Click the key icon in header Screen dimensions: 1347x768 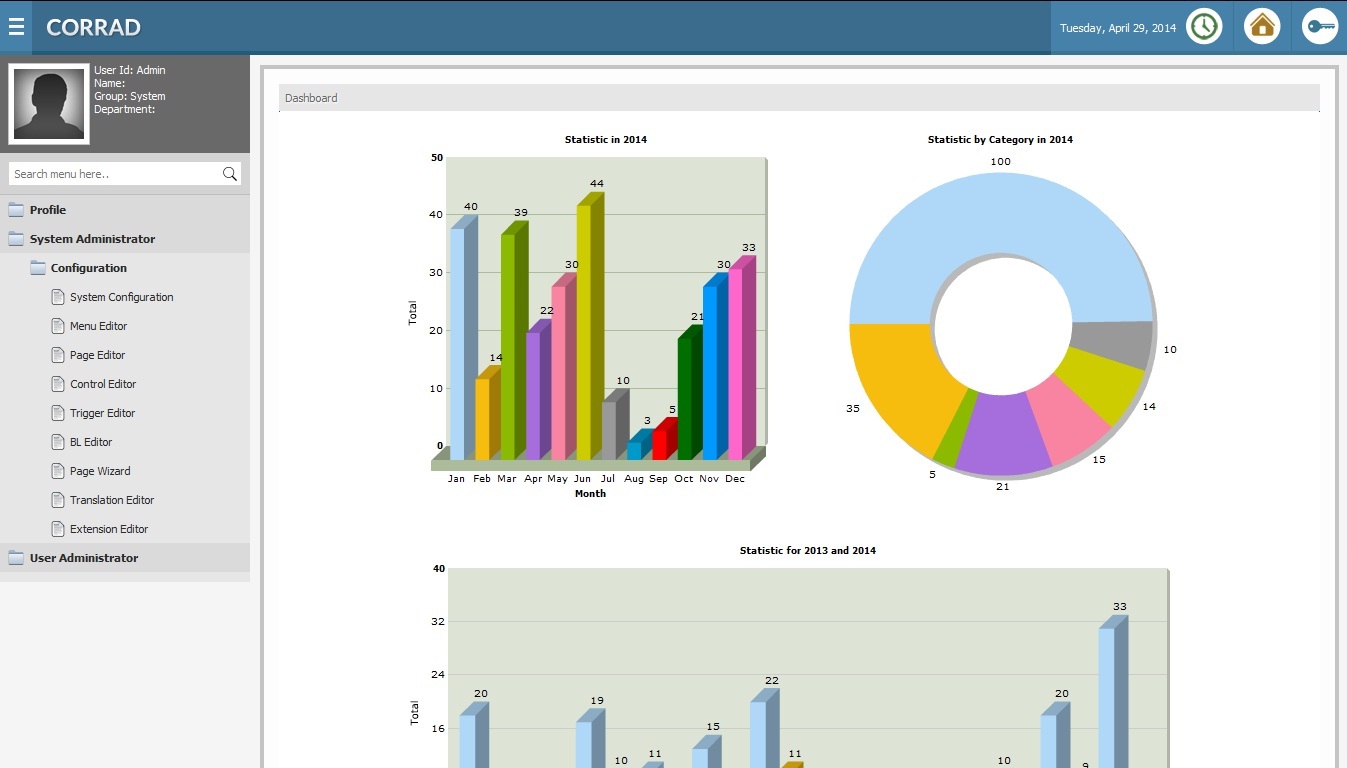point(1320,26)
